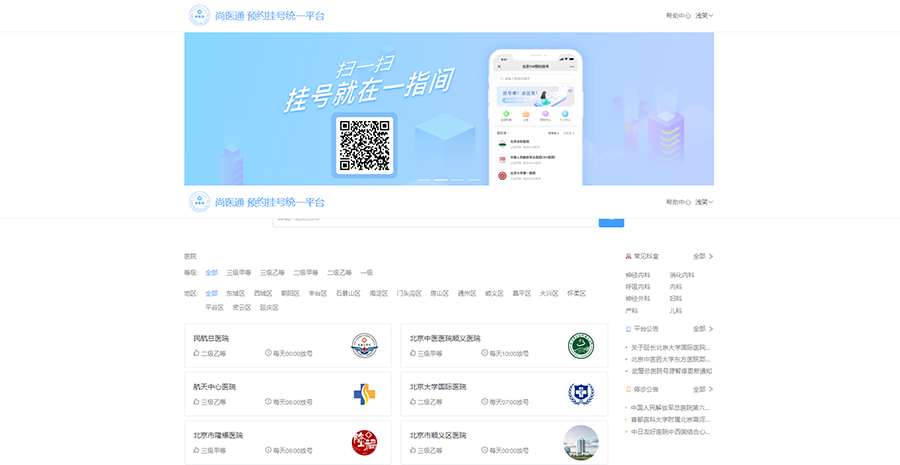Screen dimensions: 900x465
Task: Click the 尚医通 logo in the header below the banner
Action: (200, 202)
